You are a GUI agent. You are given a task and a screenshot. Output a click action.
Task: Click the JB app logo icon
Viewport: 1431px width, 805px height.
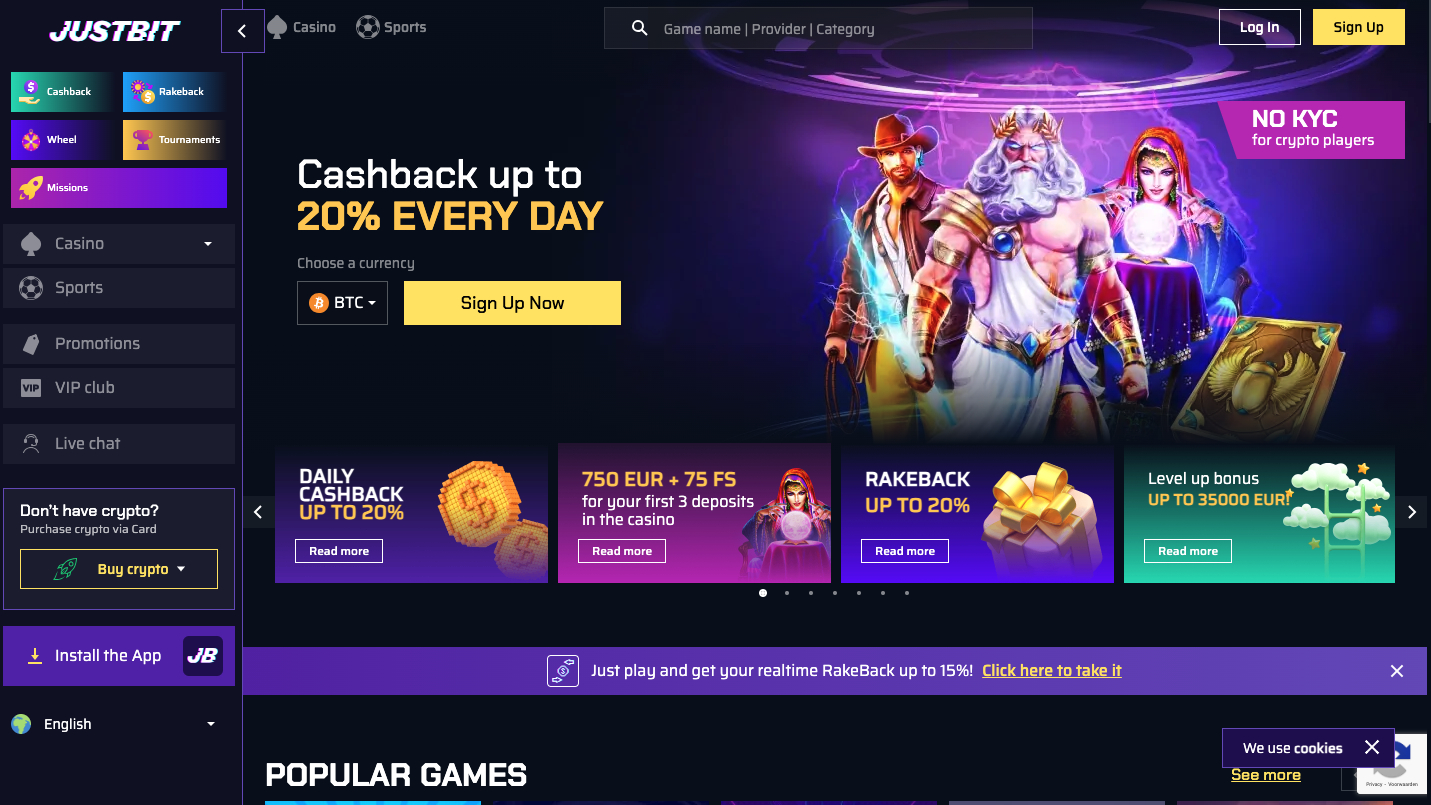pos(203,656)
